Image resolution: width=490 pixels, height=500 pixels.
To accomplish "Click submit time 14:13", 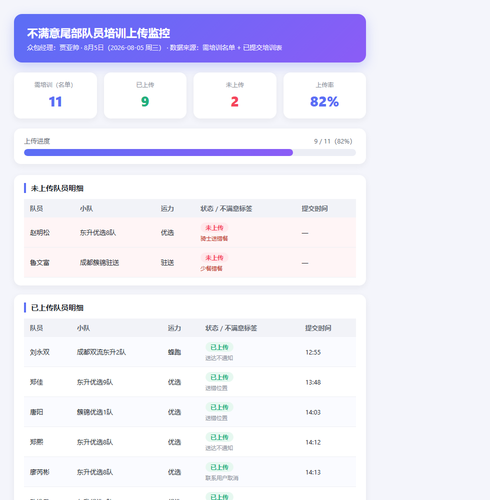I will tap(313, 472).
